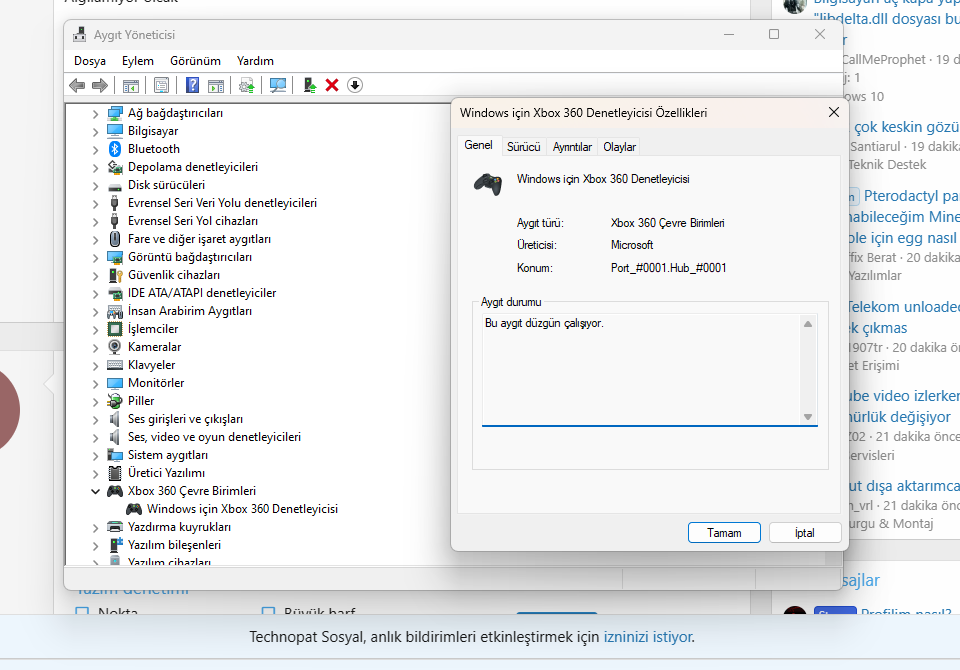Image resolution: width=960 pixels, height=670 pixels.
Task: Open the Yardım menu
Action: [255, 61]
